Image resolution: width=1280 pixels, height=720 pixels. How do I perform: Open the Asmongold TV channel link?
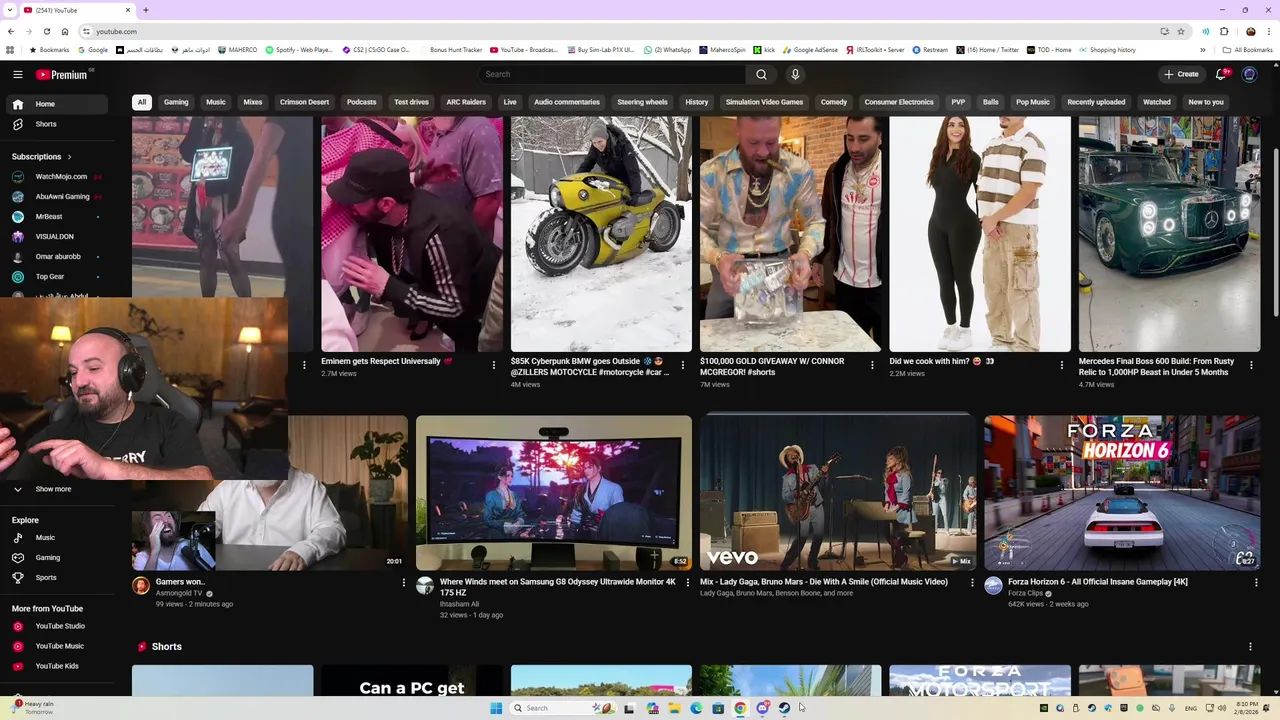[x=179, y=593]
